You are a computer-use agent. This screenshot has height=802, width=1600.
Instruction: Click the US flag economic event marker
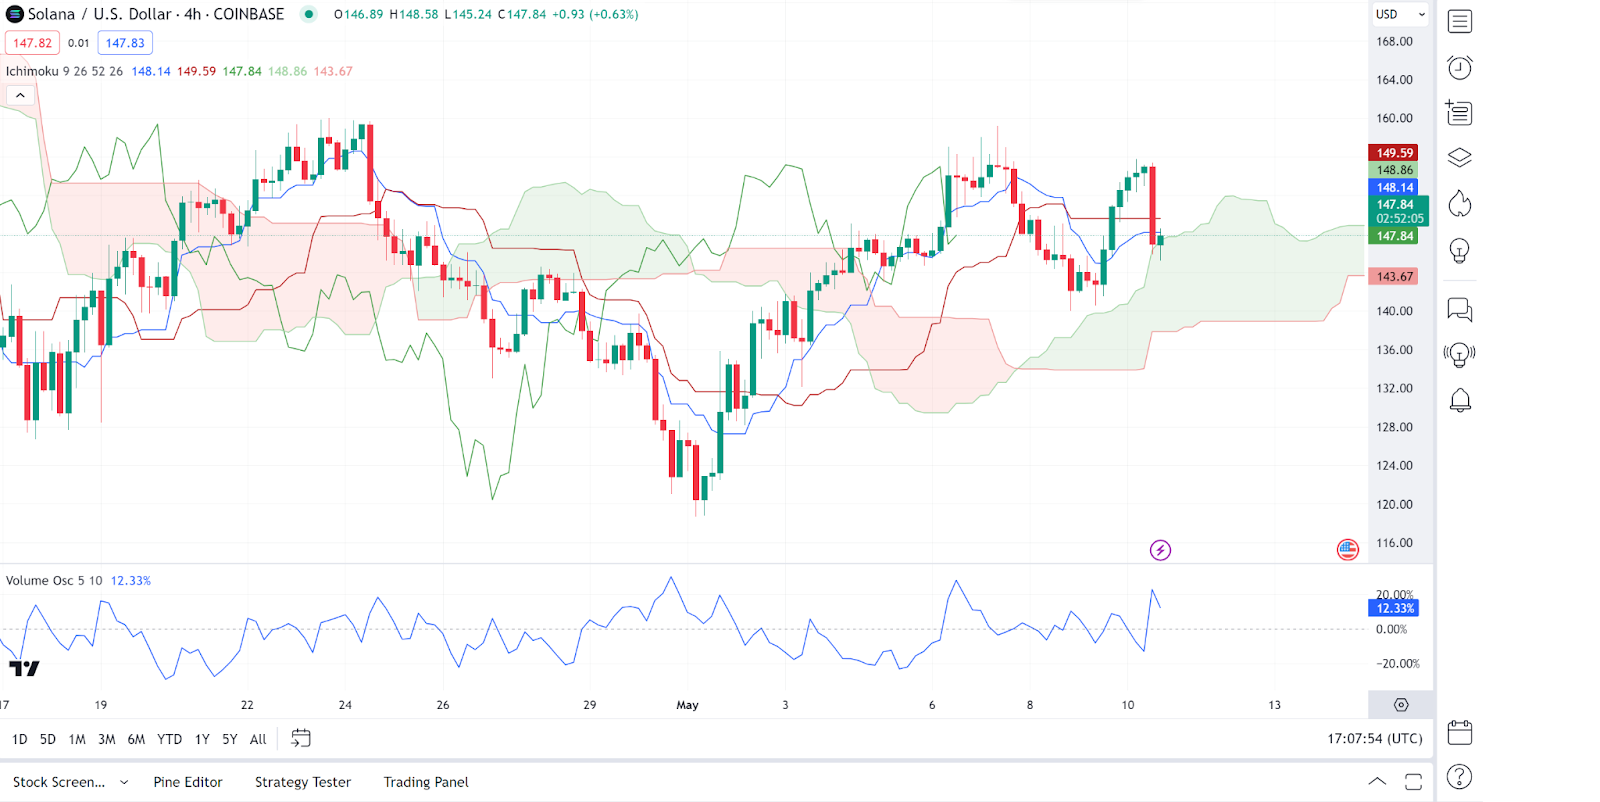(x=1348, y=549)
